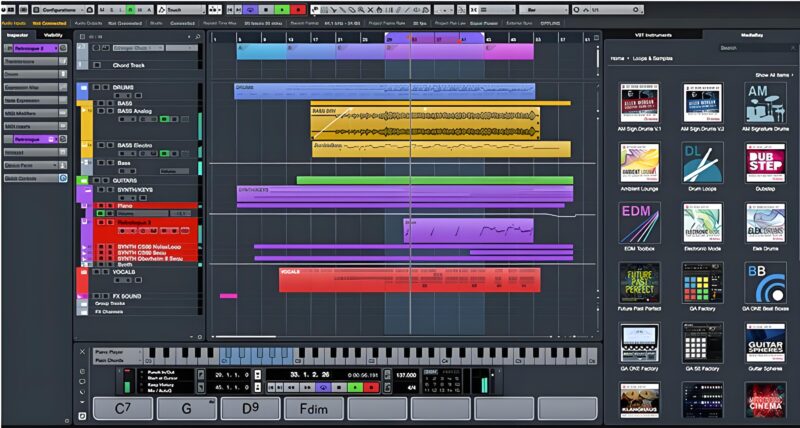Screen dimensions: 800x428
Task: Trigger the Fdim chord pad
Action: tap(313, 409)
